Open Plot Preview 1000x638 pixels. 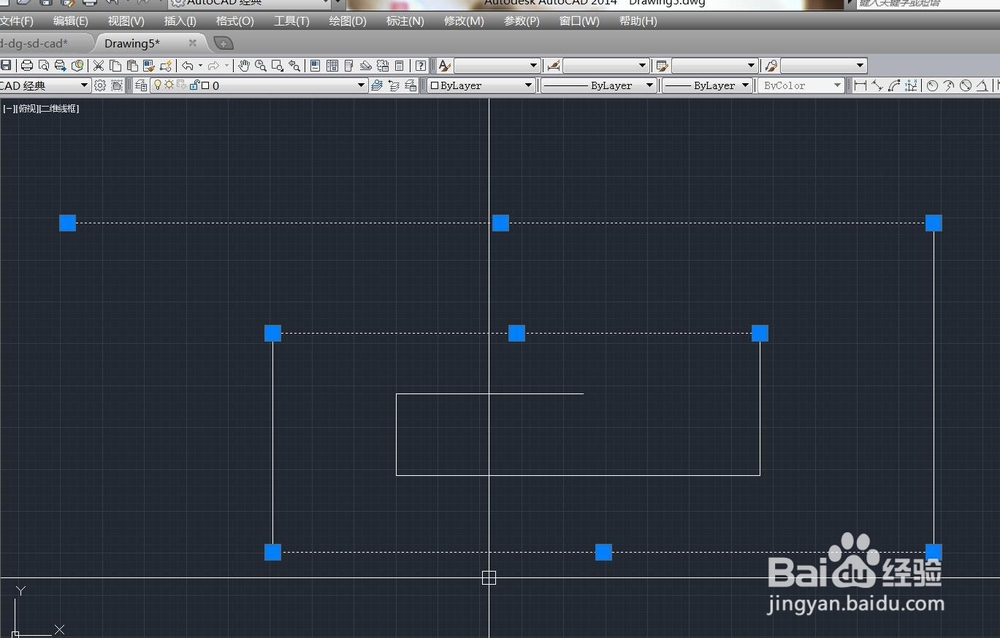point(43,65)
